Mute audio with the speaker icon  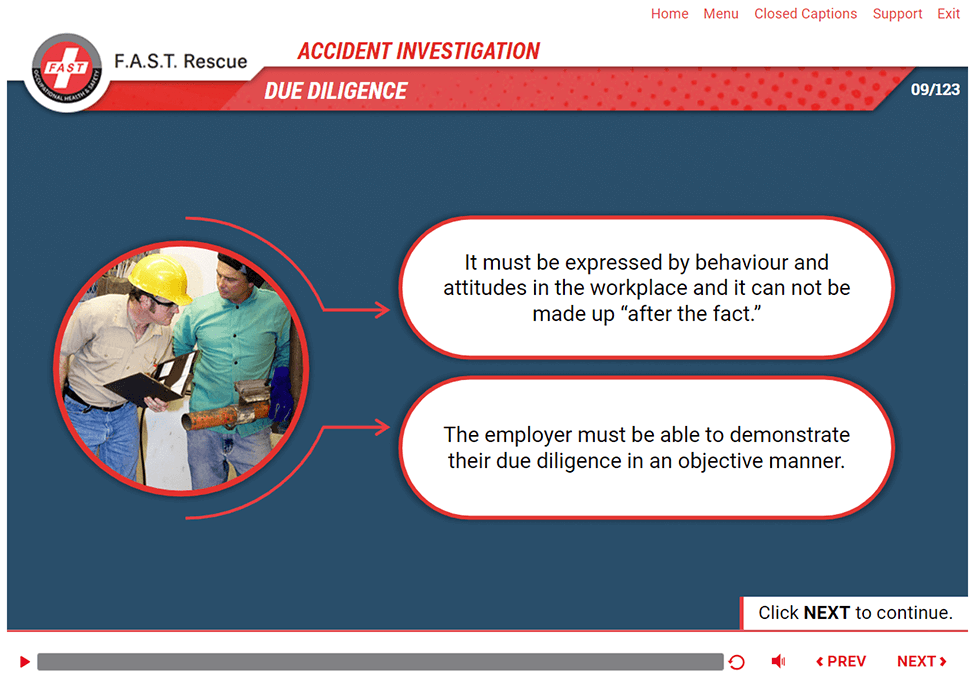778,662
